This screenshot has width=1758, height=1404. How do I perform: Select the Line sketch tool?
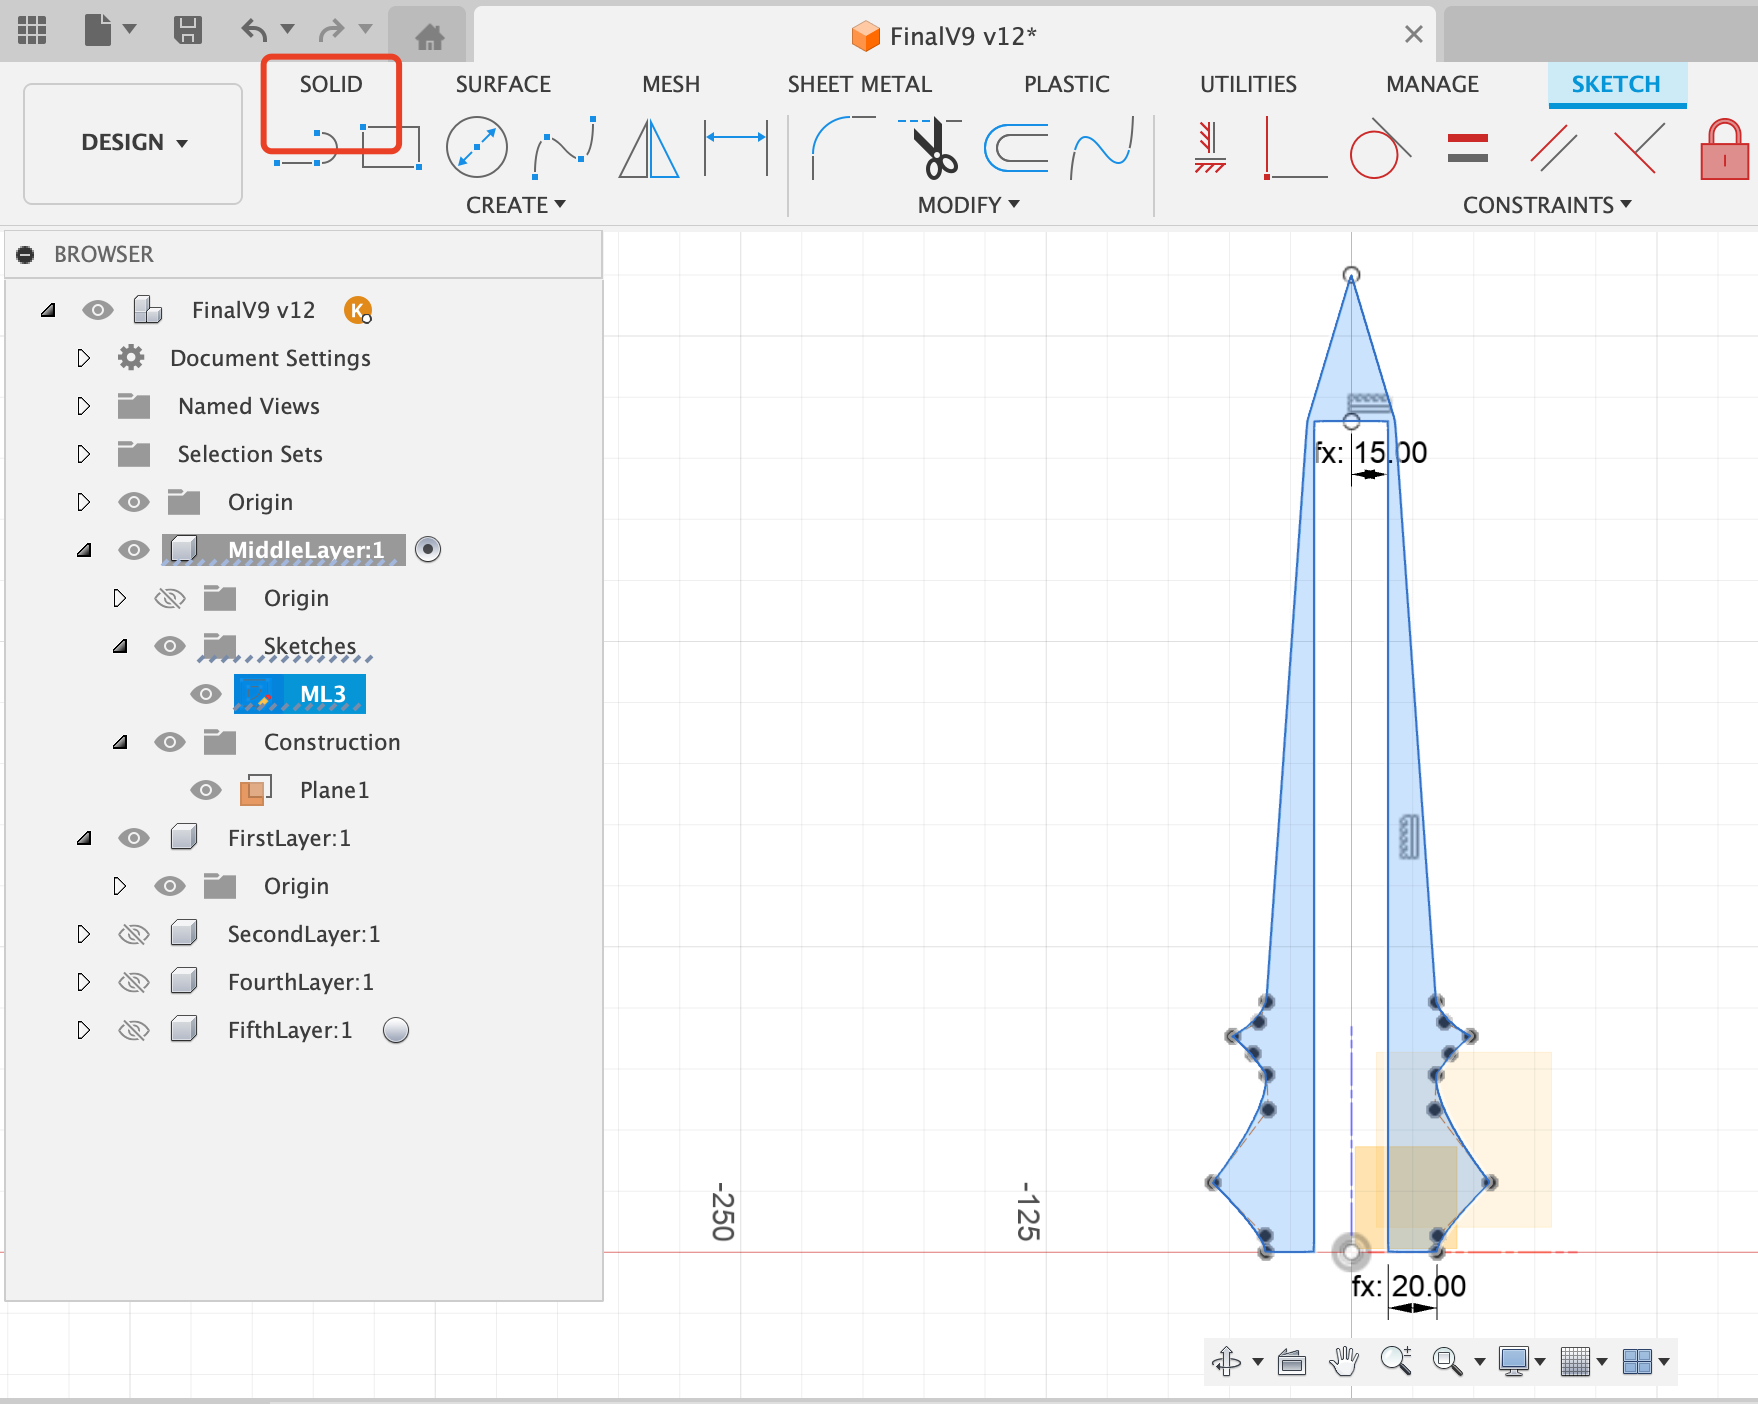pos(306,147)
